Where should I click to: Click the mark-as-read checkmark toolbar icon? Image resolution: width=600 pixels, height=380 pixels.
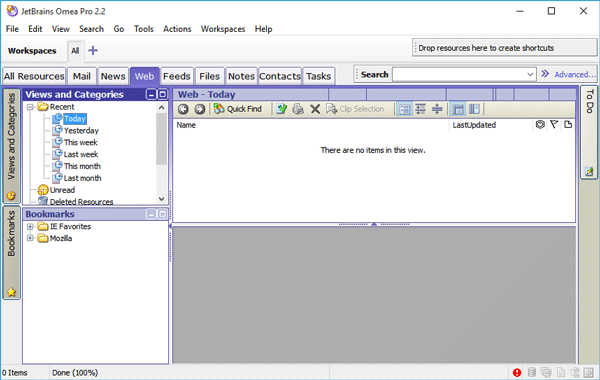pyautogui.click(x=281, y=109)
